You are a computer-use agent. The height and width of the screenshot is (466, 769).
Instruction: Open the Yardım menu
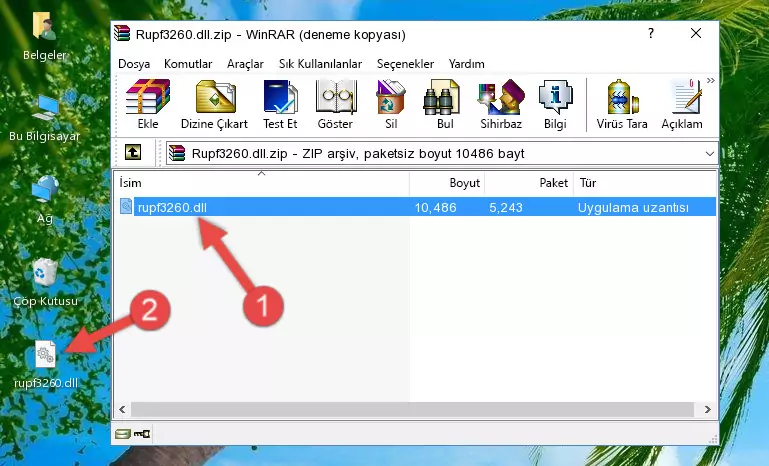pyautogui.click(x=466, y=64)
